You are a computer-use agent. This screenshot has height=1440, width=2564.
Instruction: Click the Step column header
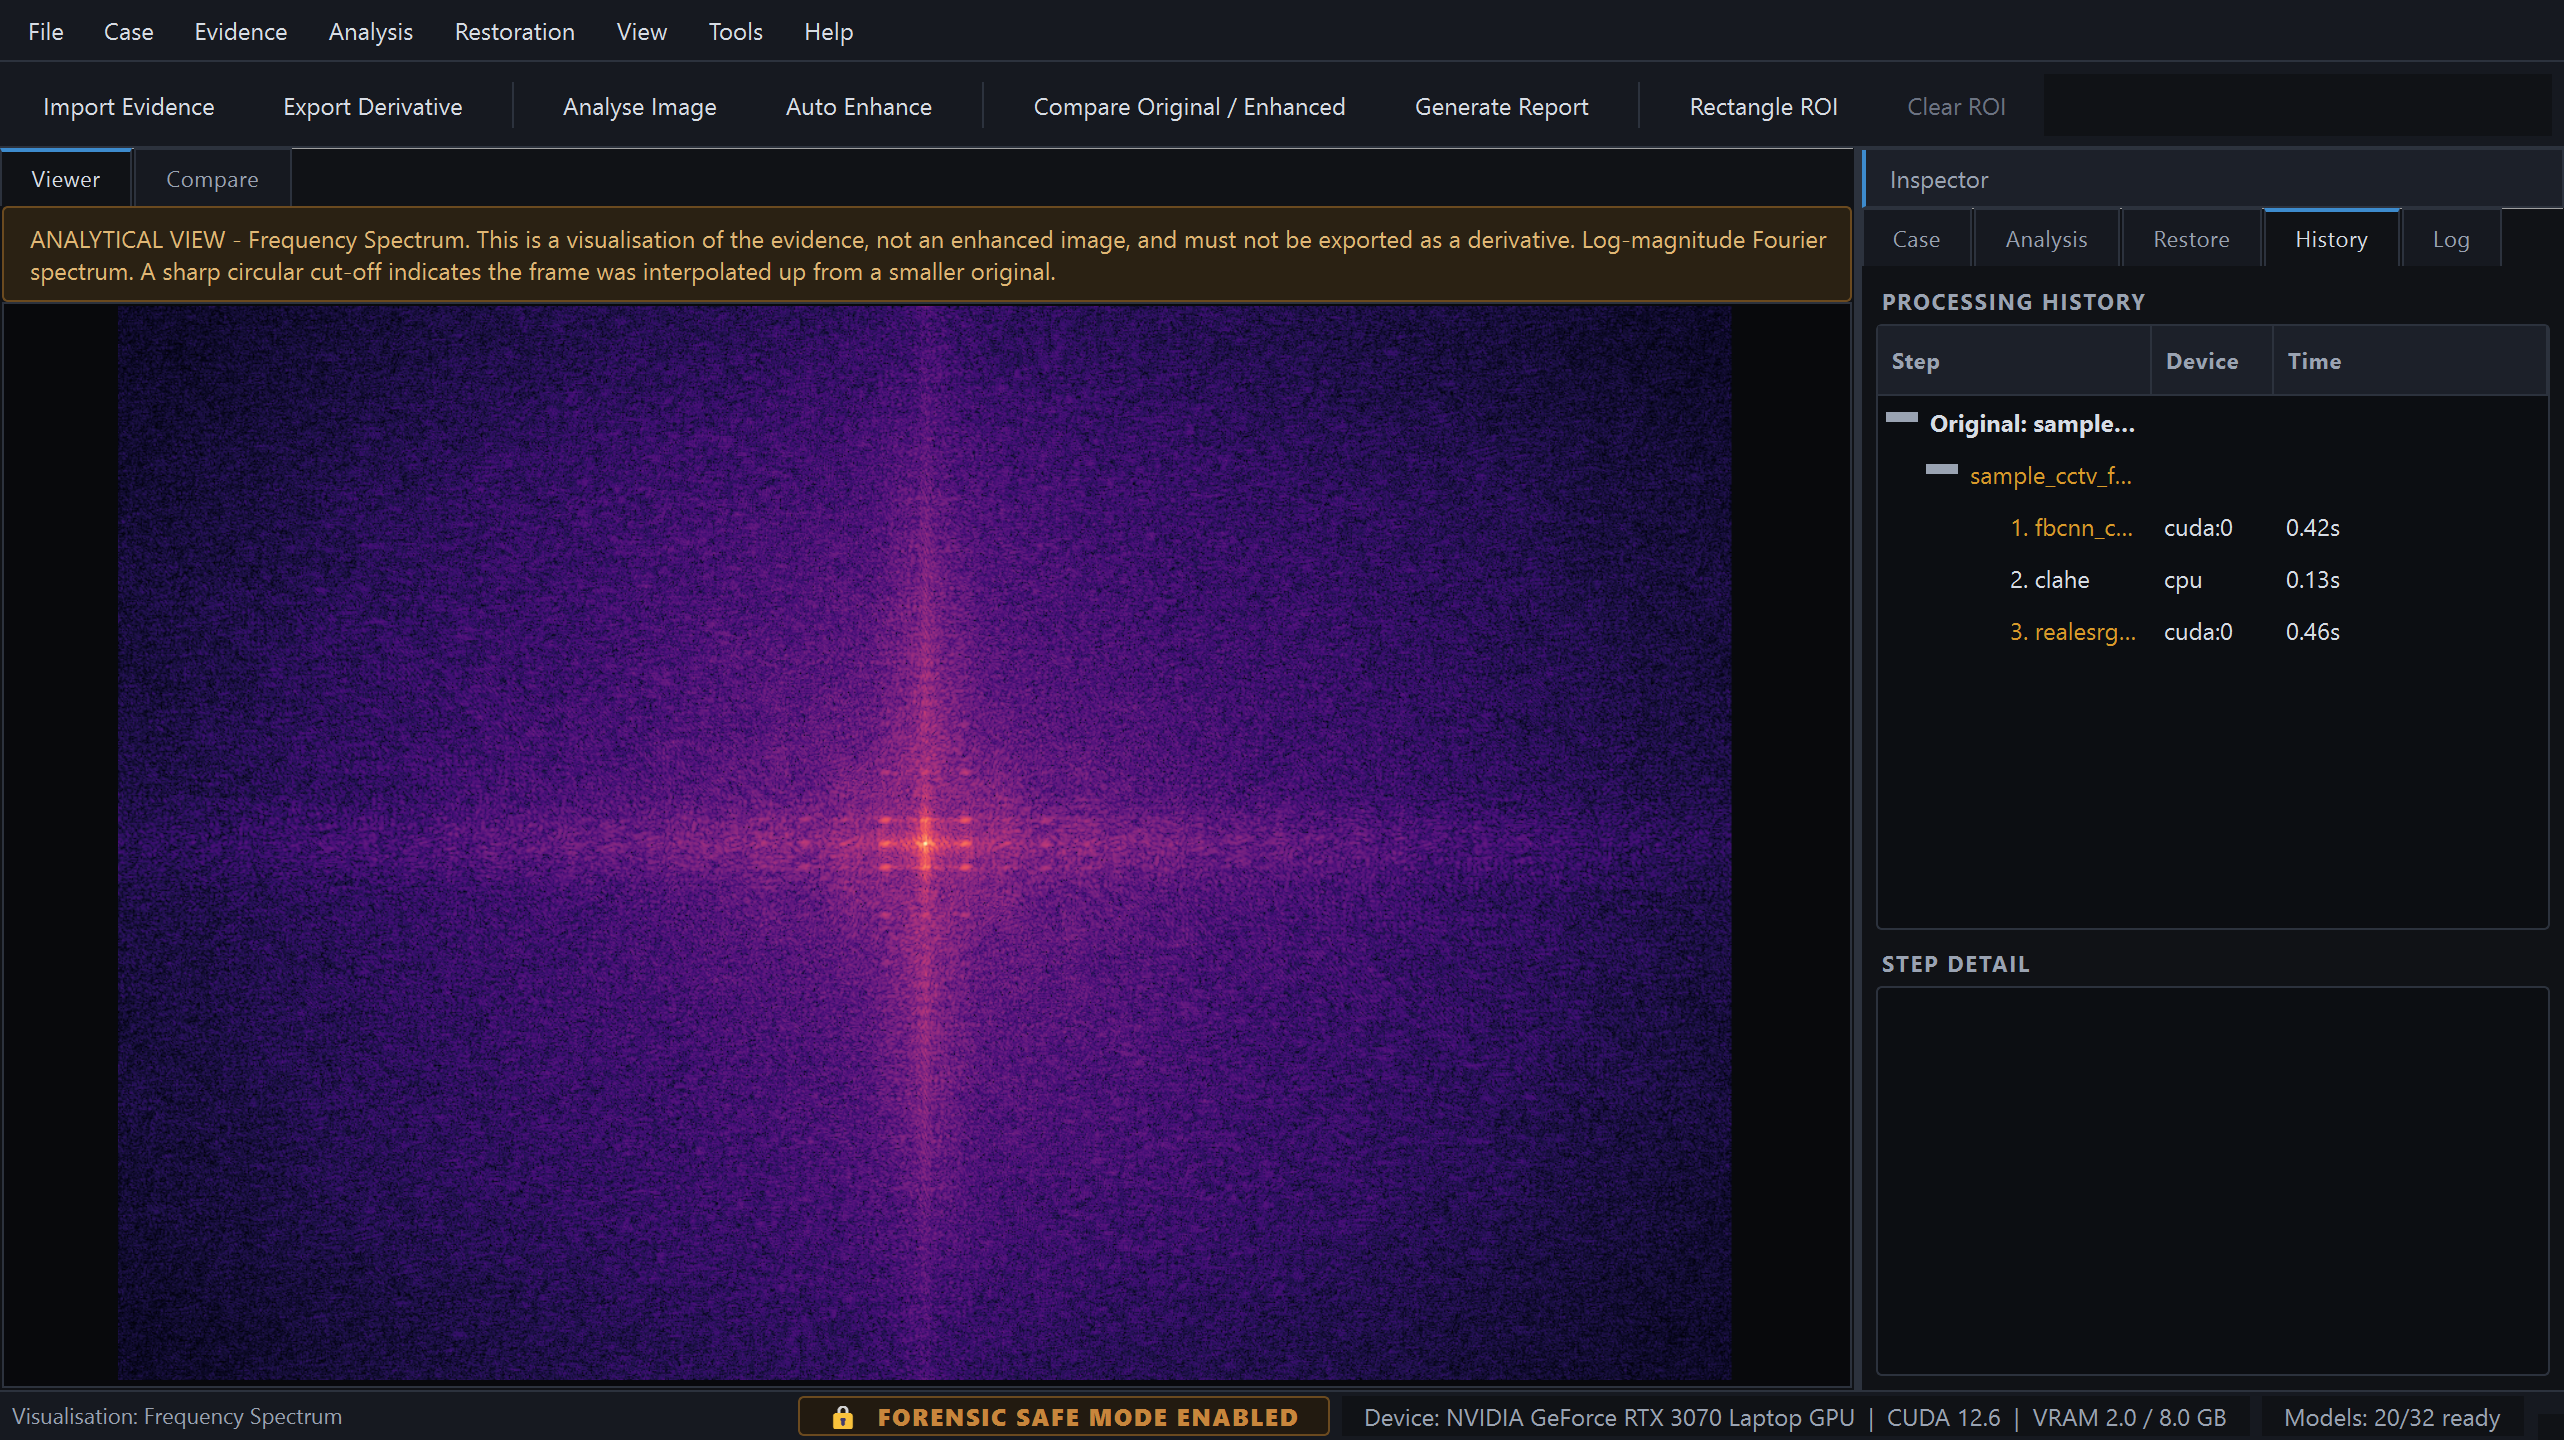pyautogui.click(x=2015, y=361)
